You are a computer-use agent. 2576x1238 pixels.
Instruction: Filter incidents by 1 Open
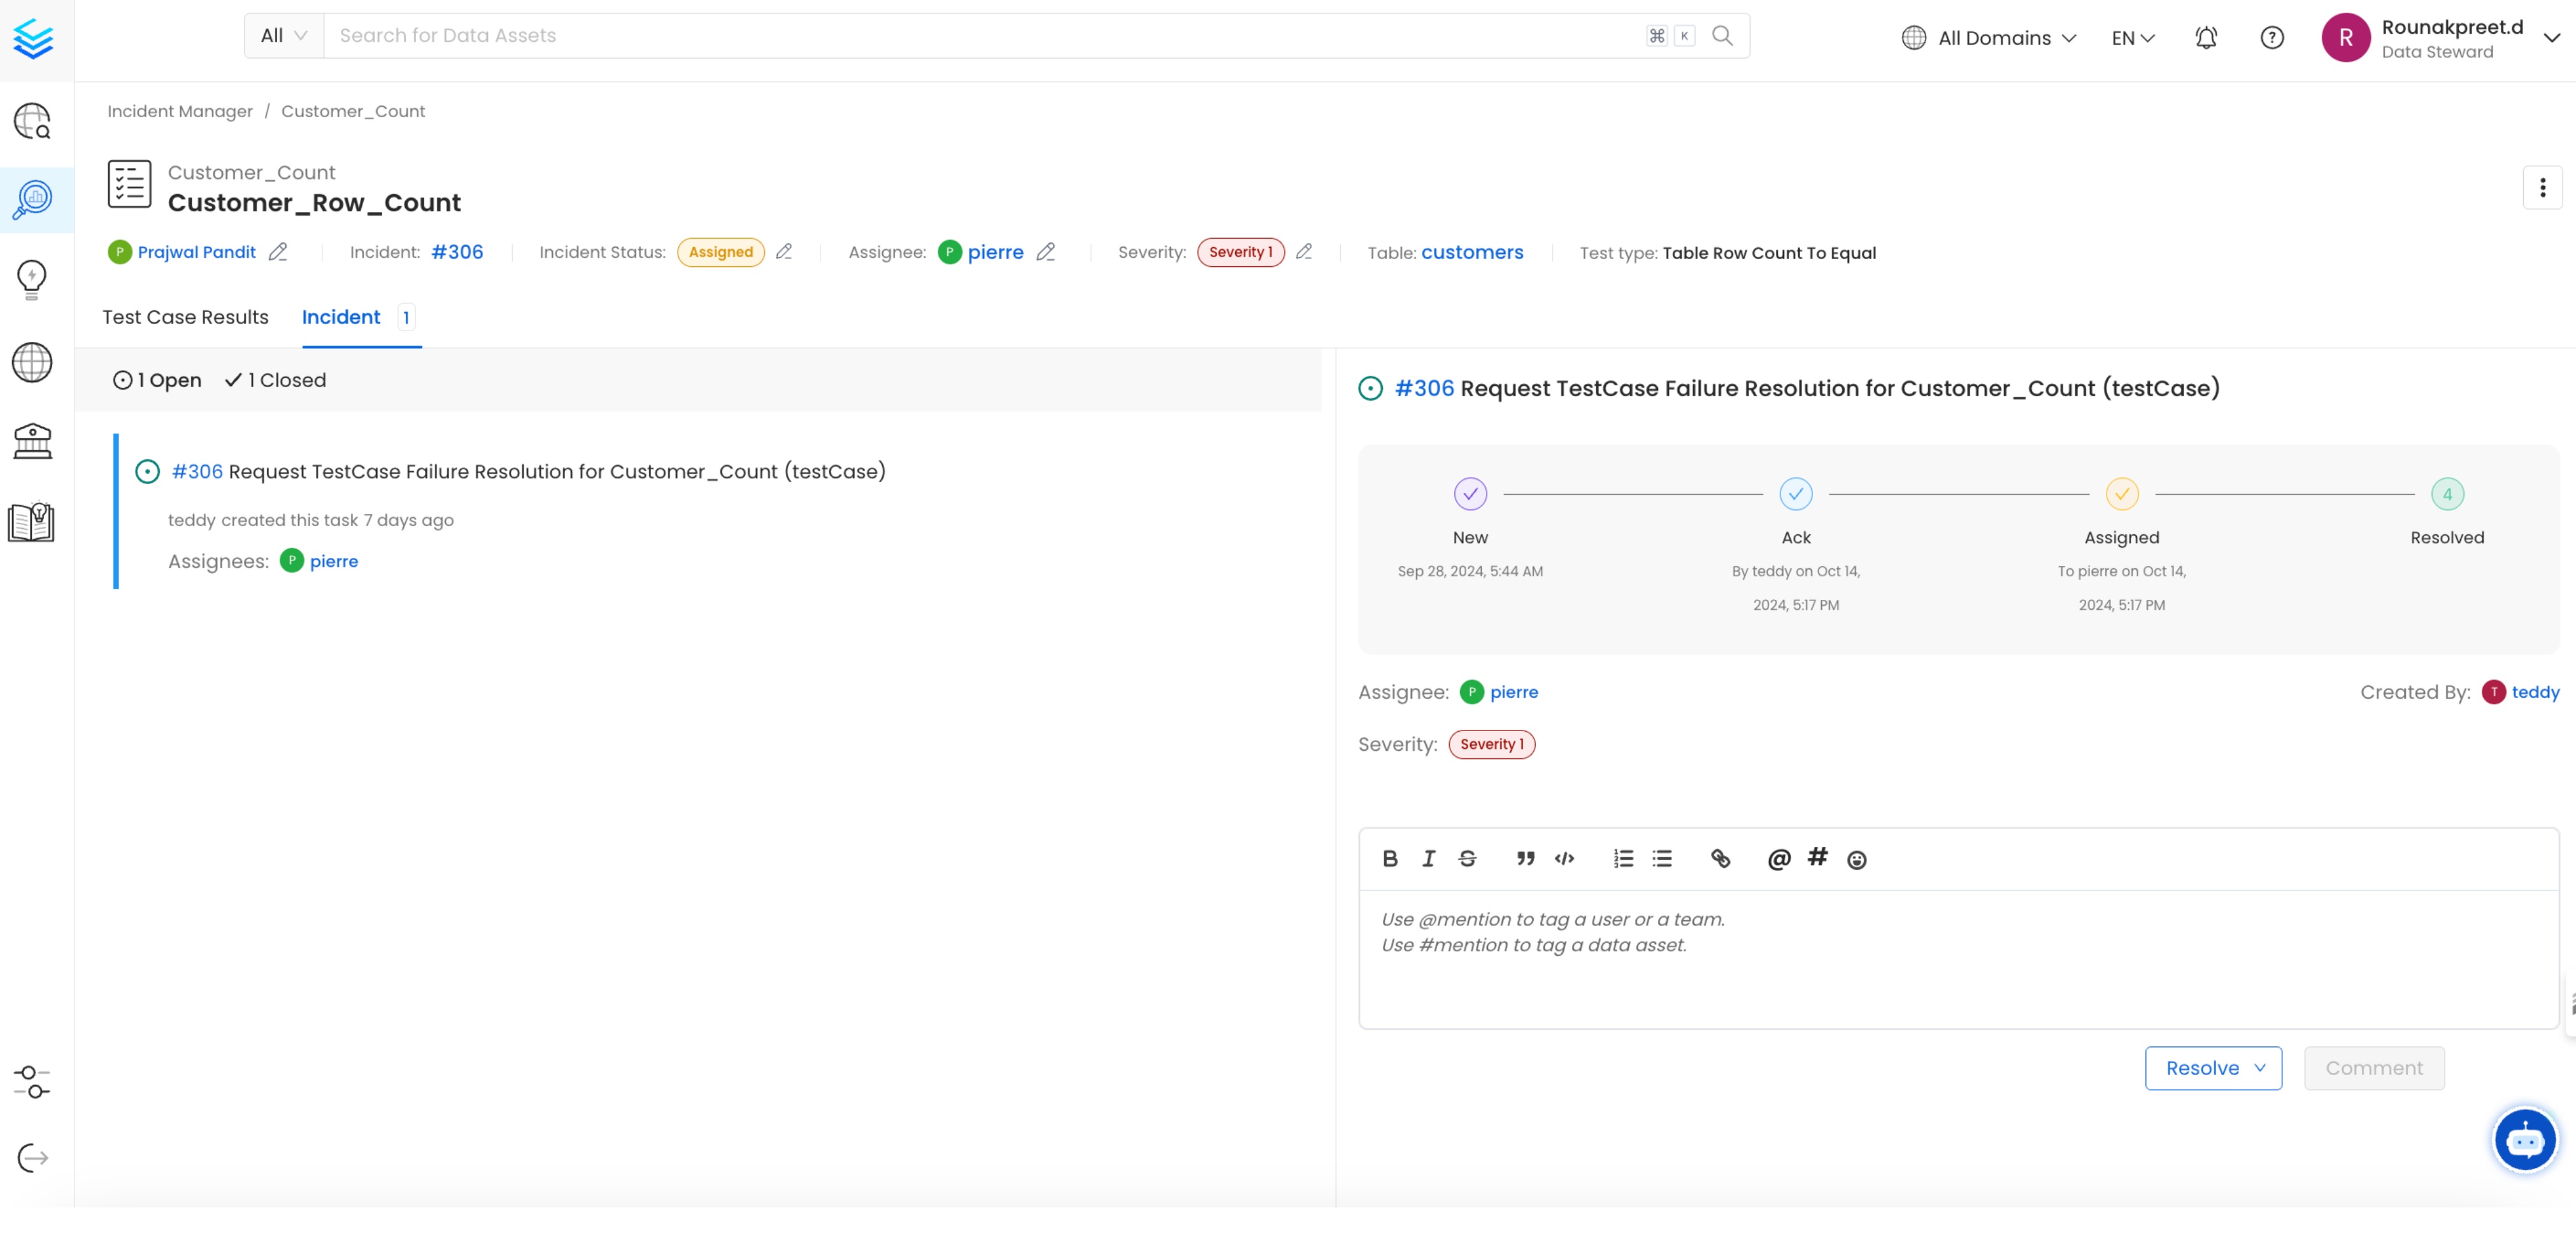pyautogui.click(x=157, y=380)
